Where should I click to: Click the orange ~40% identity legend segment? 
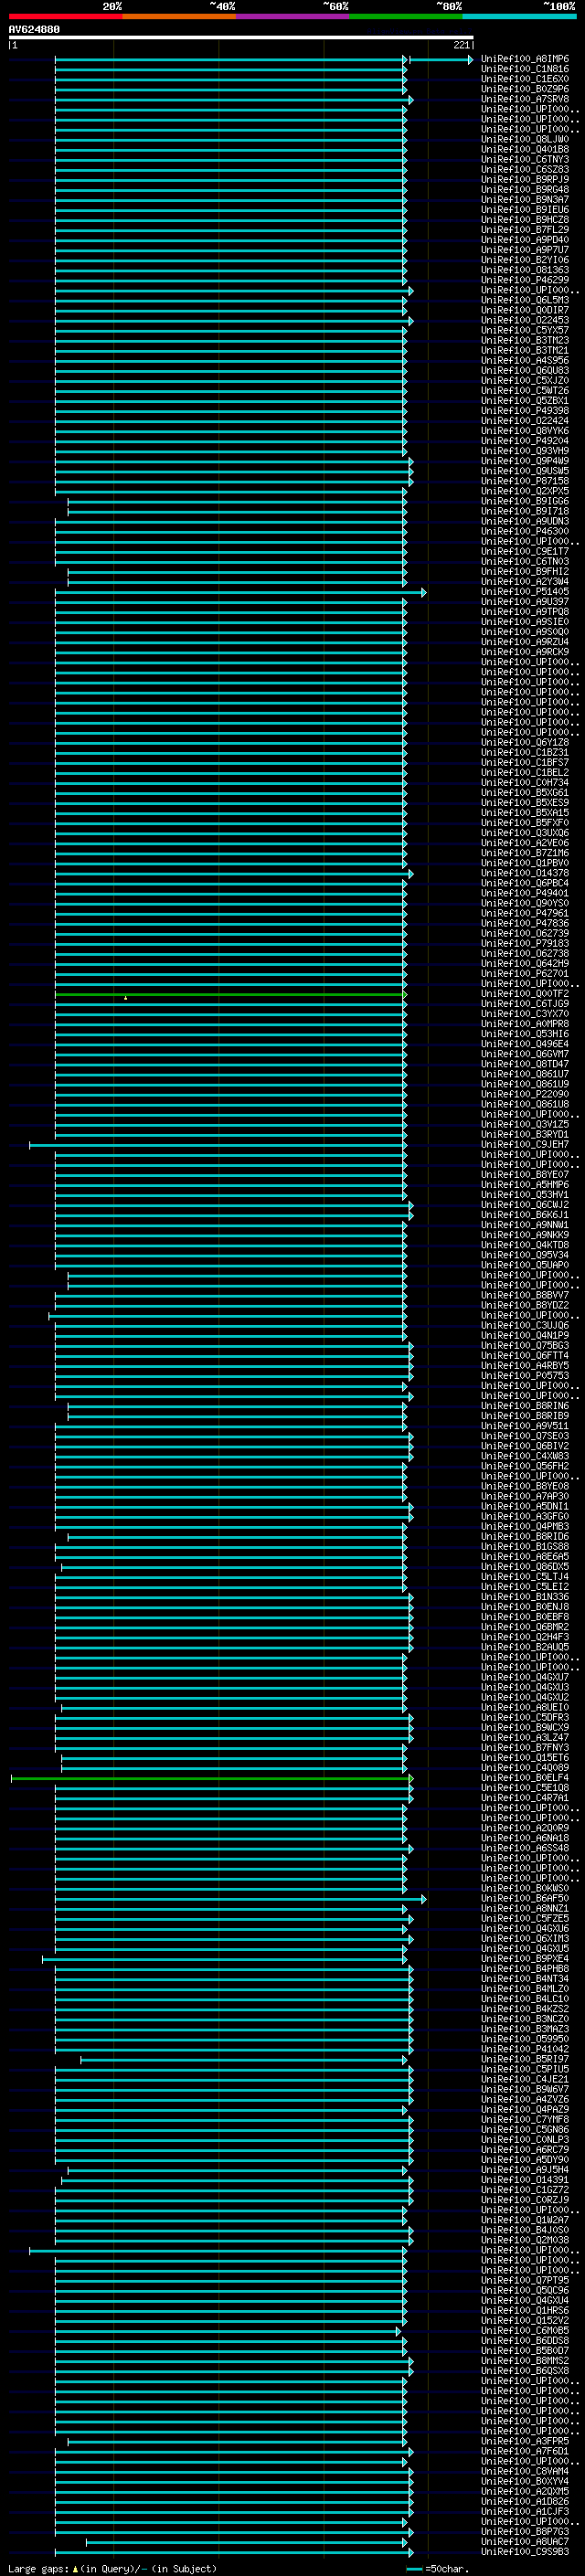click(x=179, y=16)
